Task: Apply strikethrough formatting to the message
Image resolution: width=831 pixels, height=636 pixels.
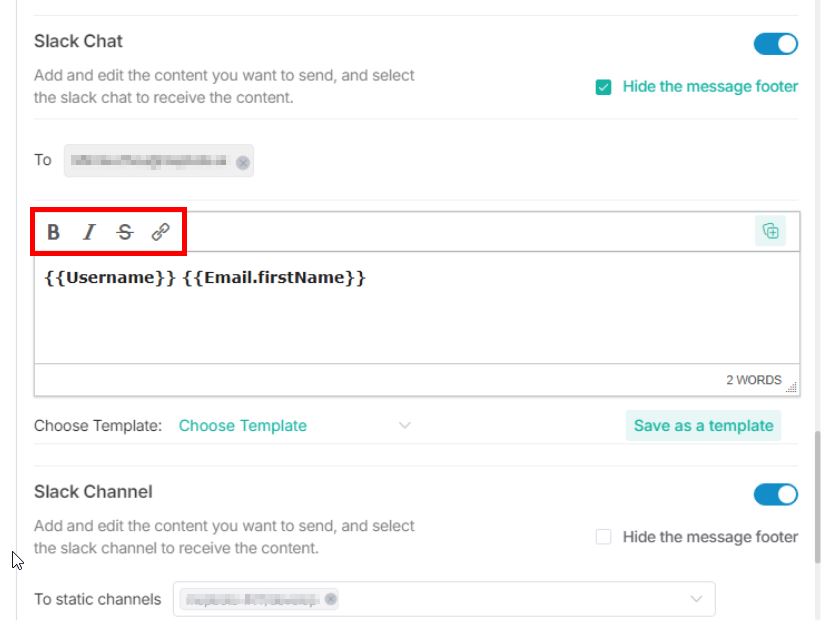Action: (122, 231)
